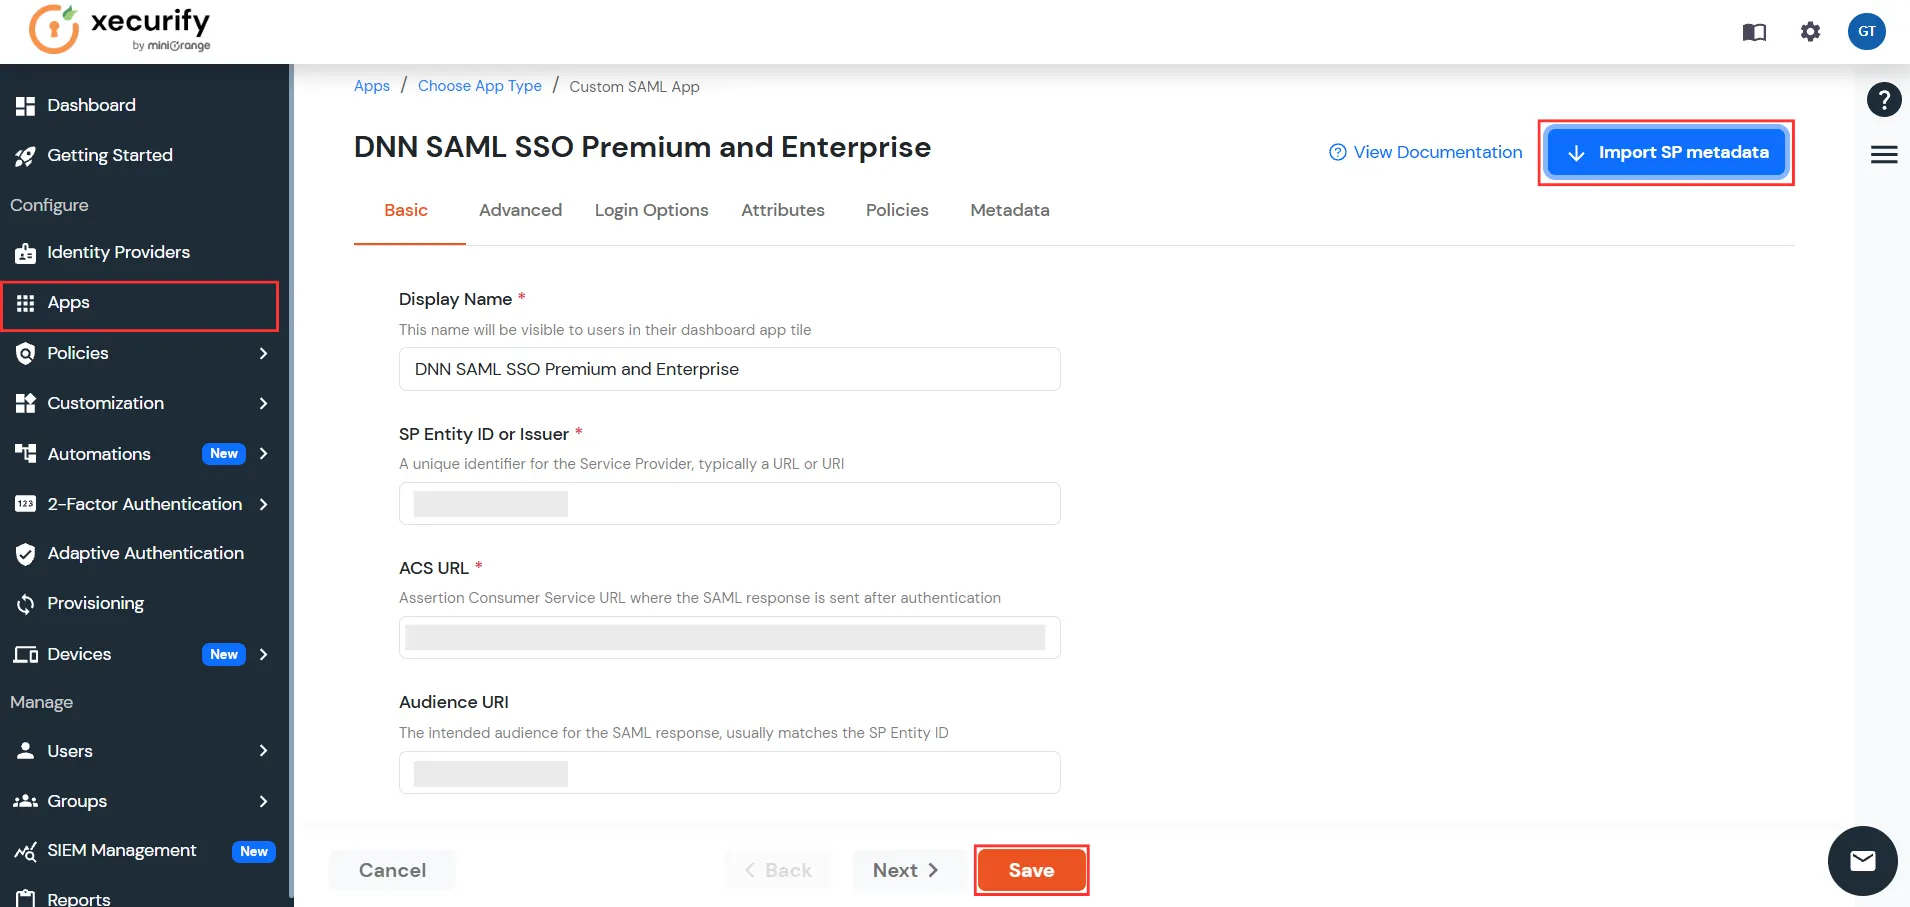Expand the Groups submenu chevron
1910x907 pixels.
(x=263, y=801)
